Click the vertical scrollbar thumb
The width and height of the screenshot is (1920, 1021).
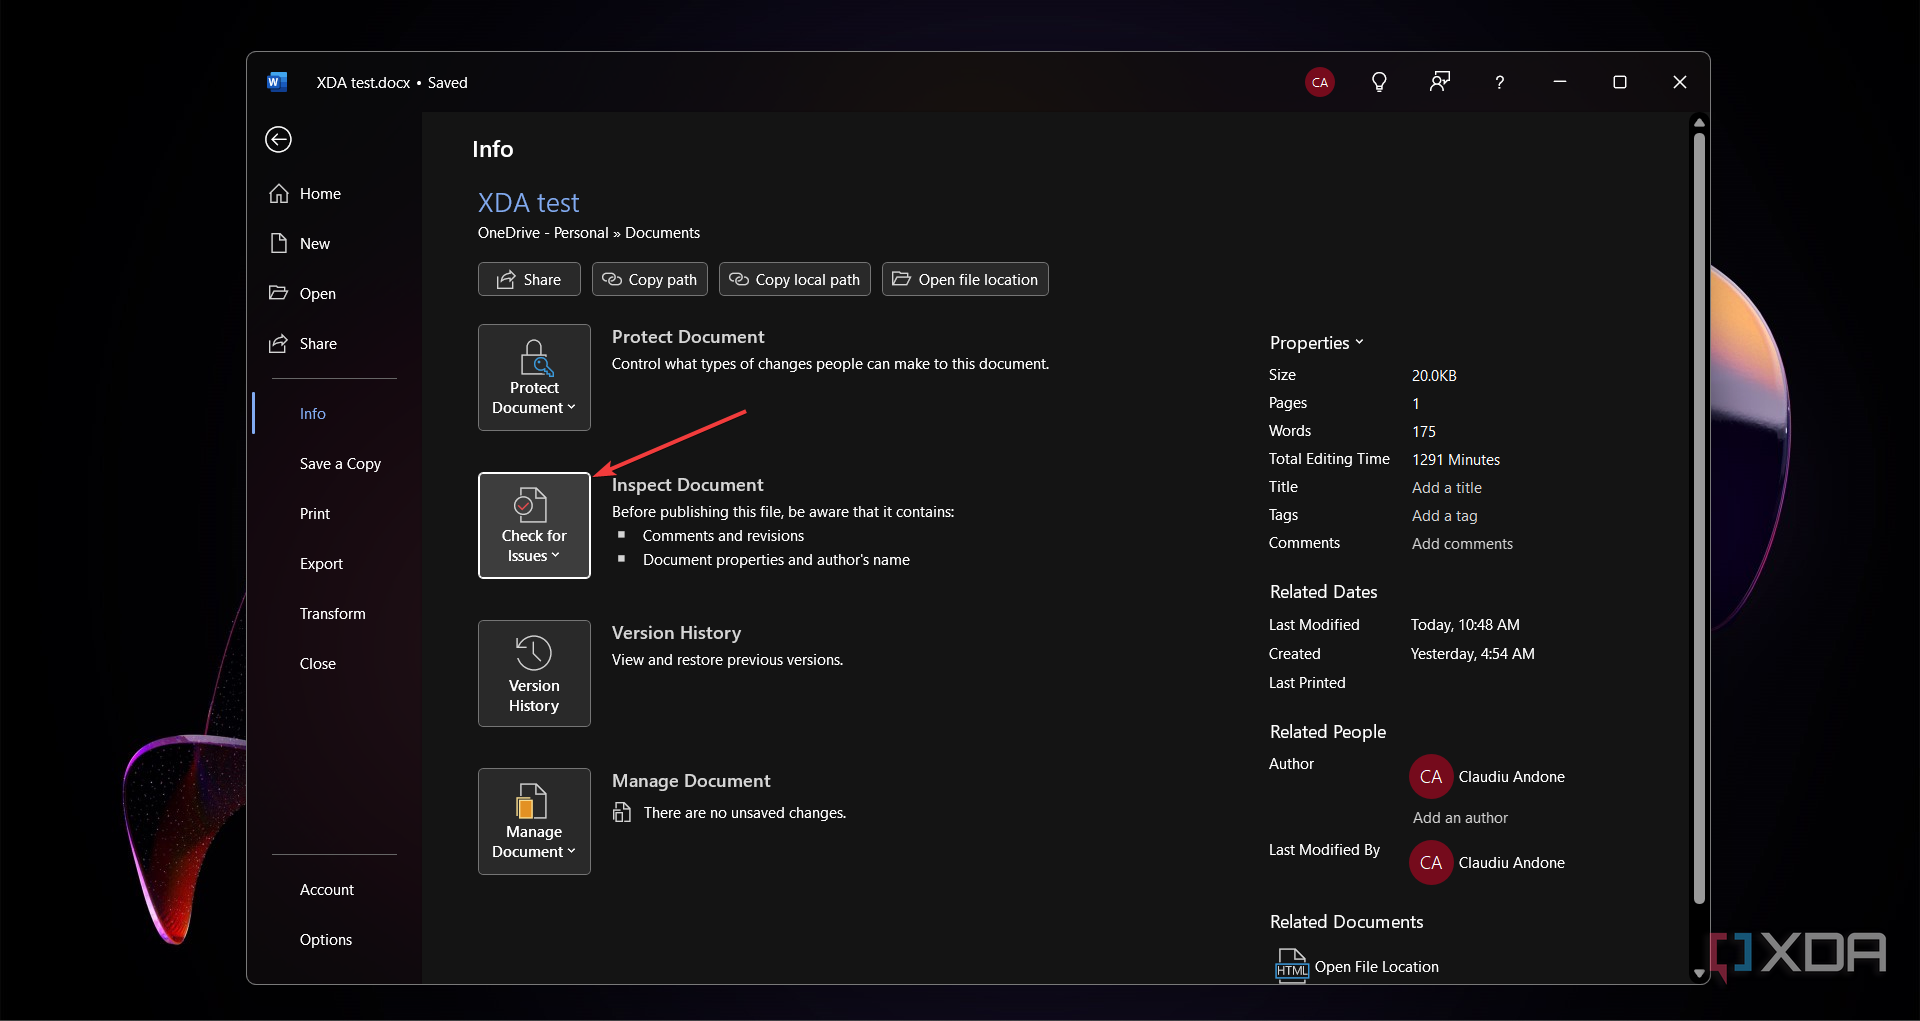coord(1699,518)
